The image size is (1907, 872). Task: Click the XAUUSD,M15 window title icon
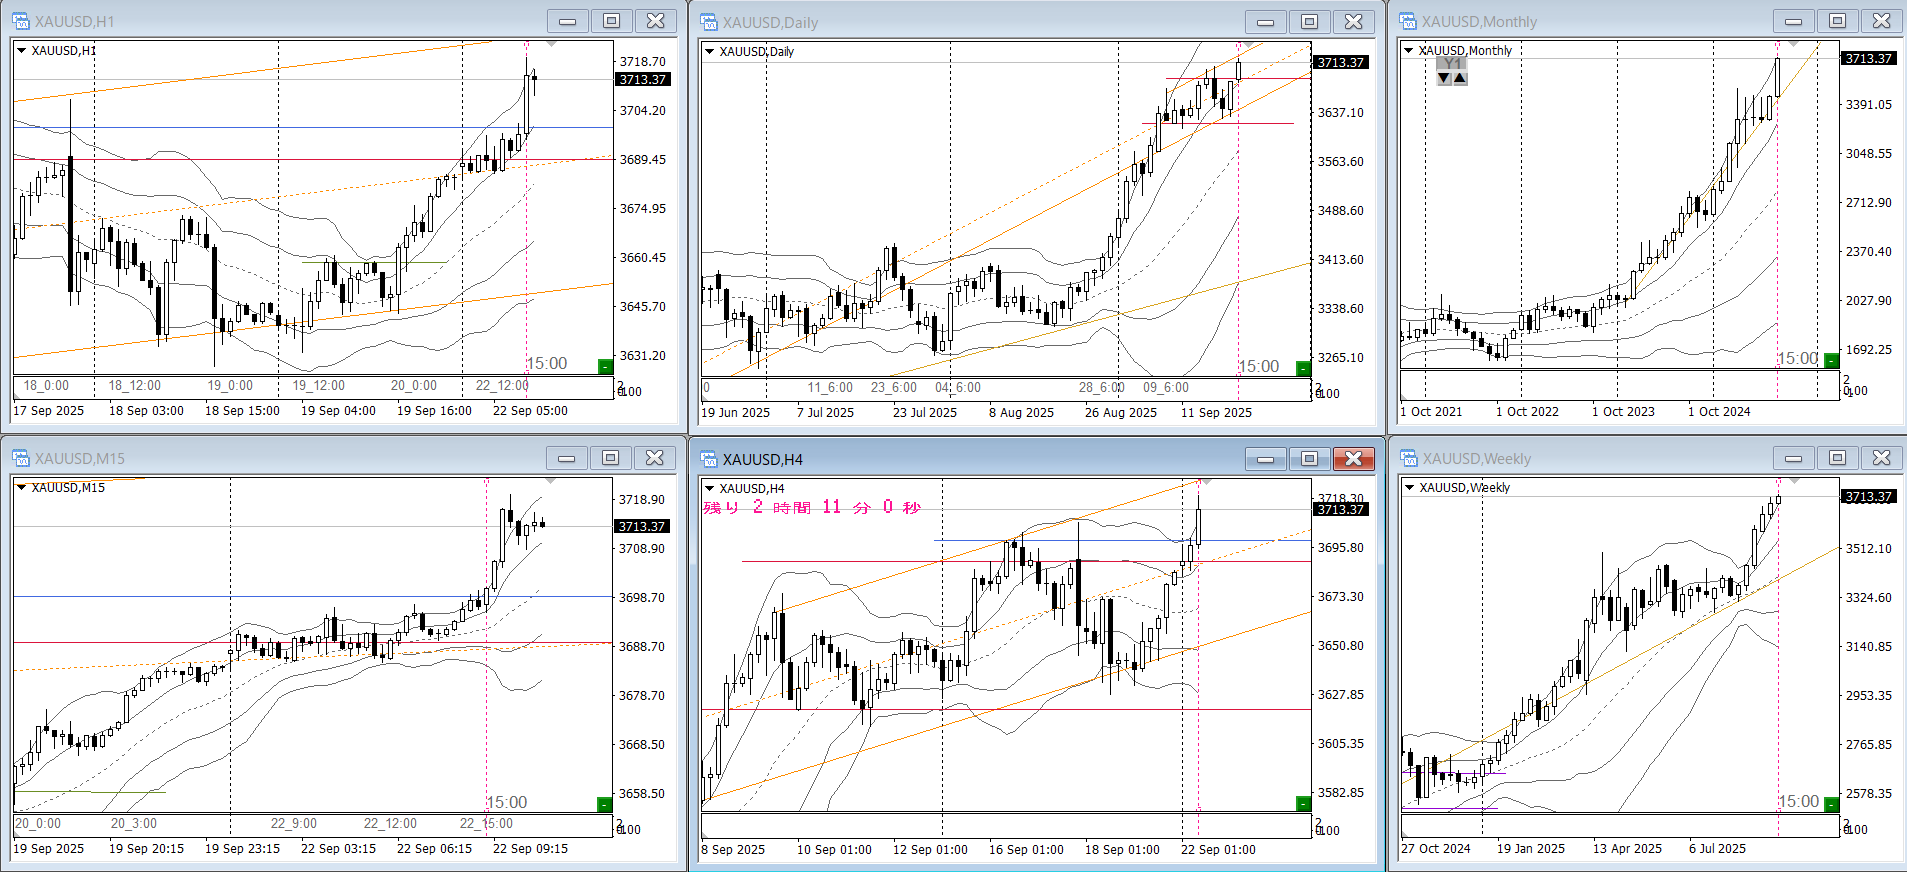pyautogui.click(x=21, y=458)
